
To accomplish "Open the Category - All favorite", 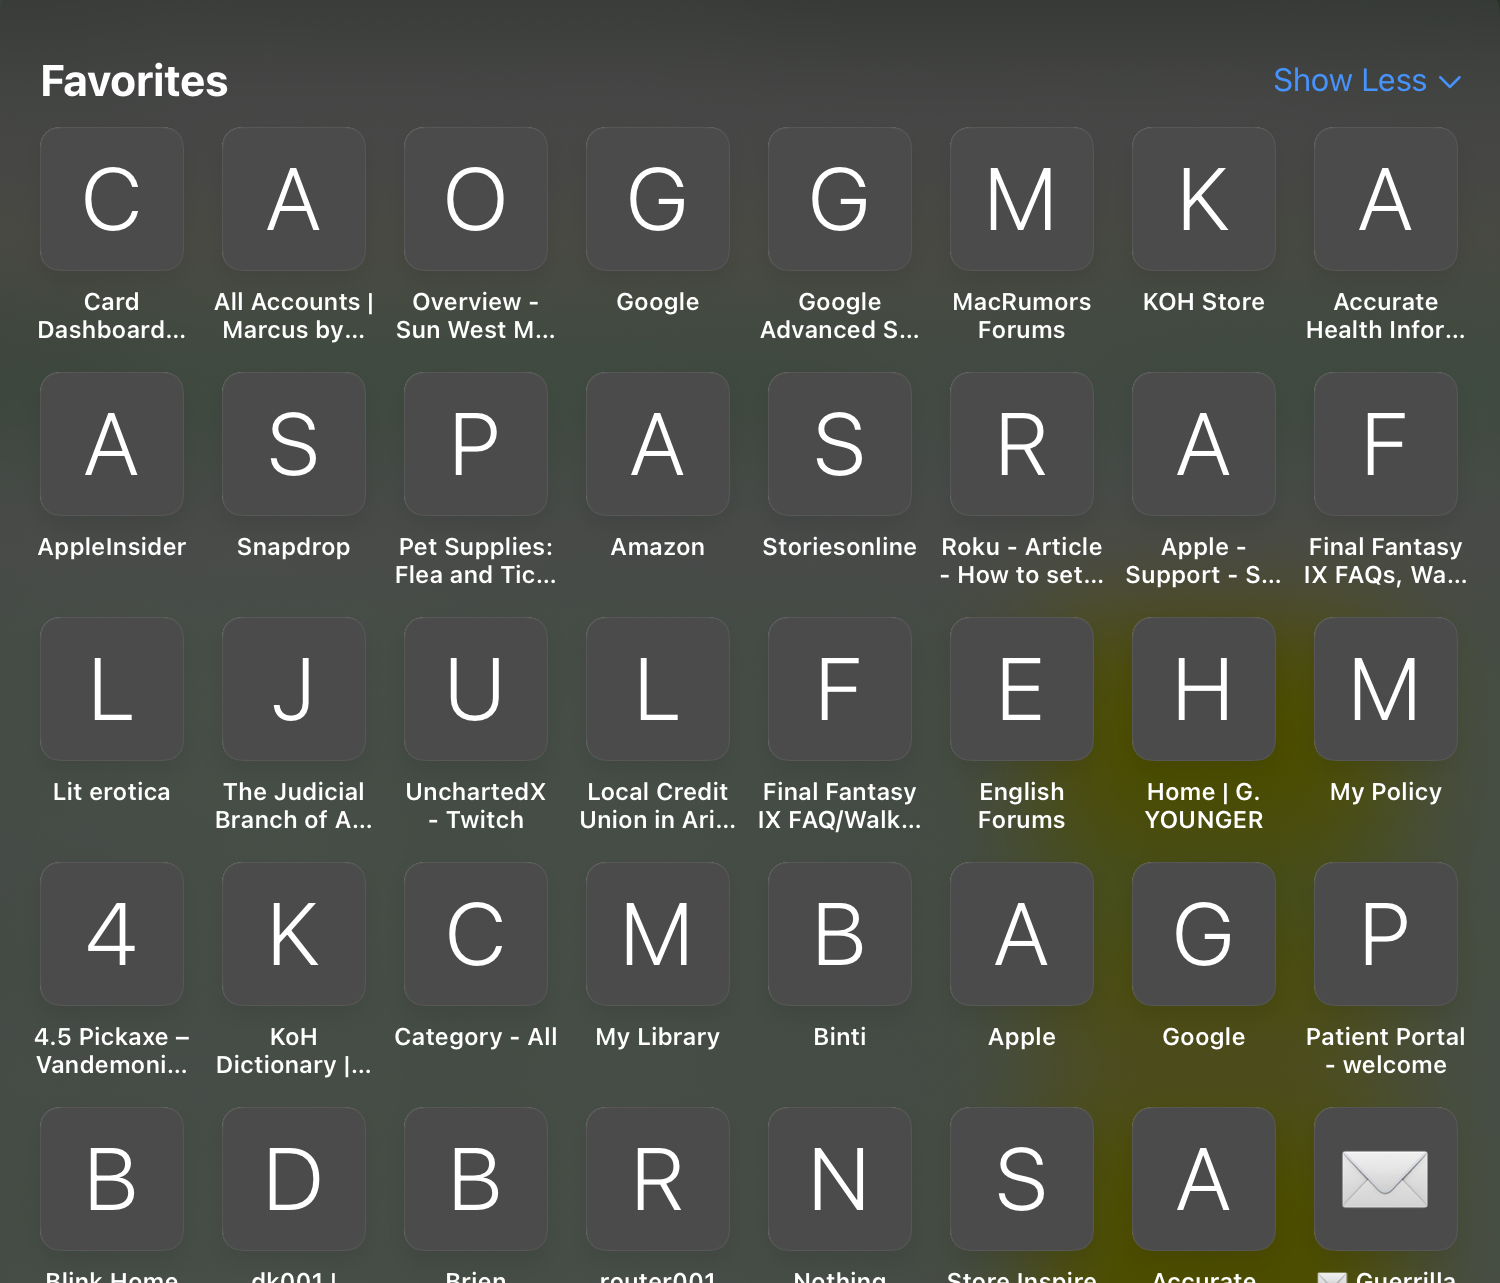I will 475,934.
